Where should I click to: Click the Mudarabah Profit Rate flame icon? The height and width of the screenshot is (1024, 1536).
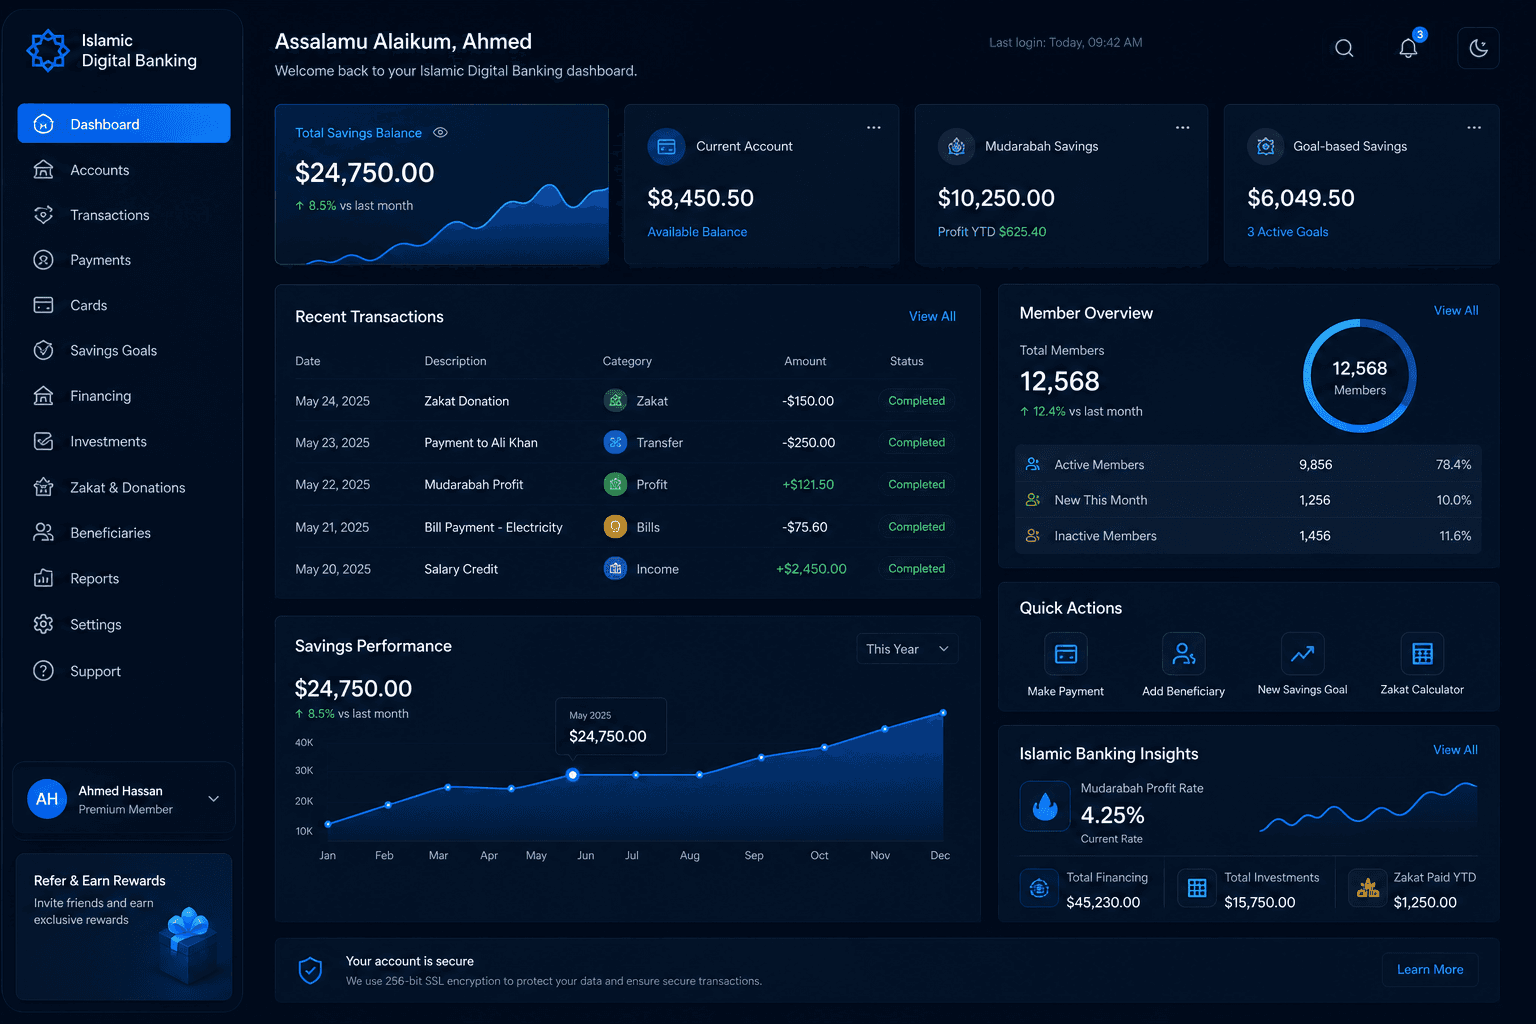tap(1045, 806)
